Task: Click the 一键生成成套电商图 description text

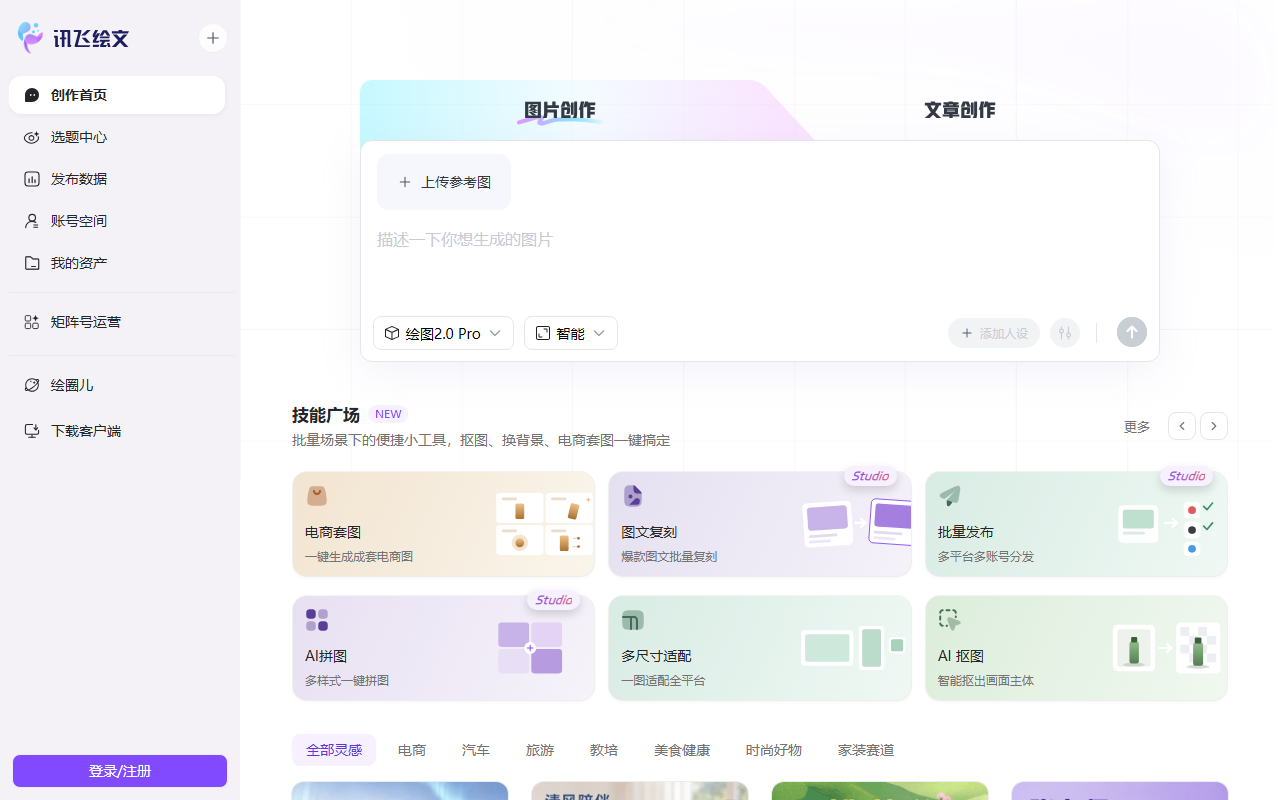Action: (359, 557)
